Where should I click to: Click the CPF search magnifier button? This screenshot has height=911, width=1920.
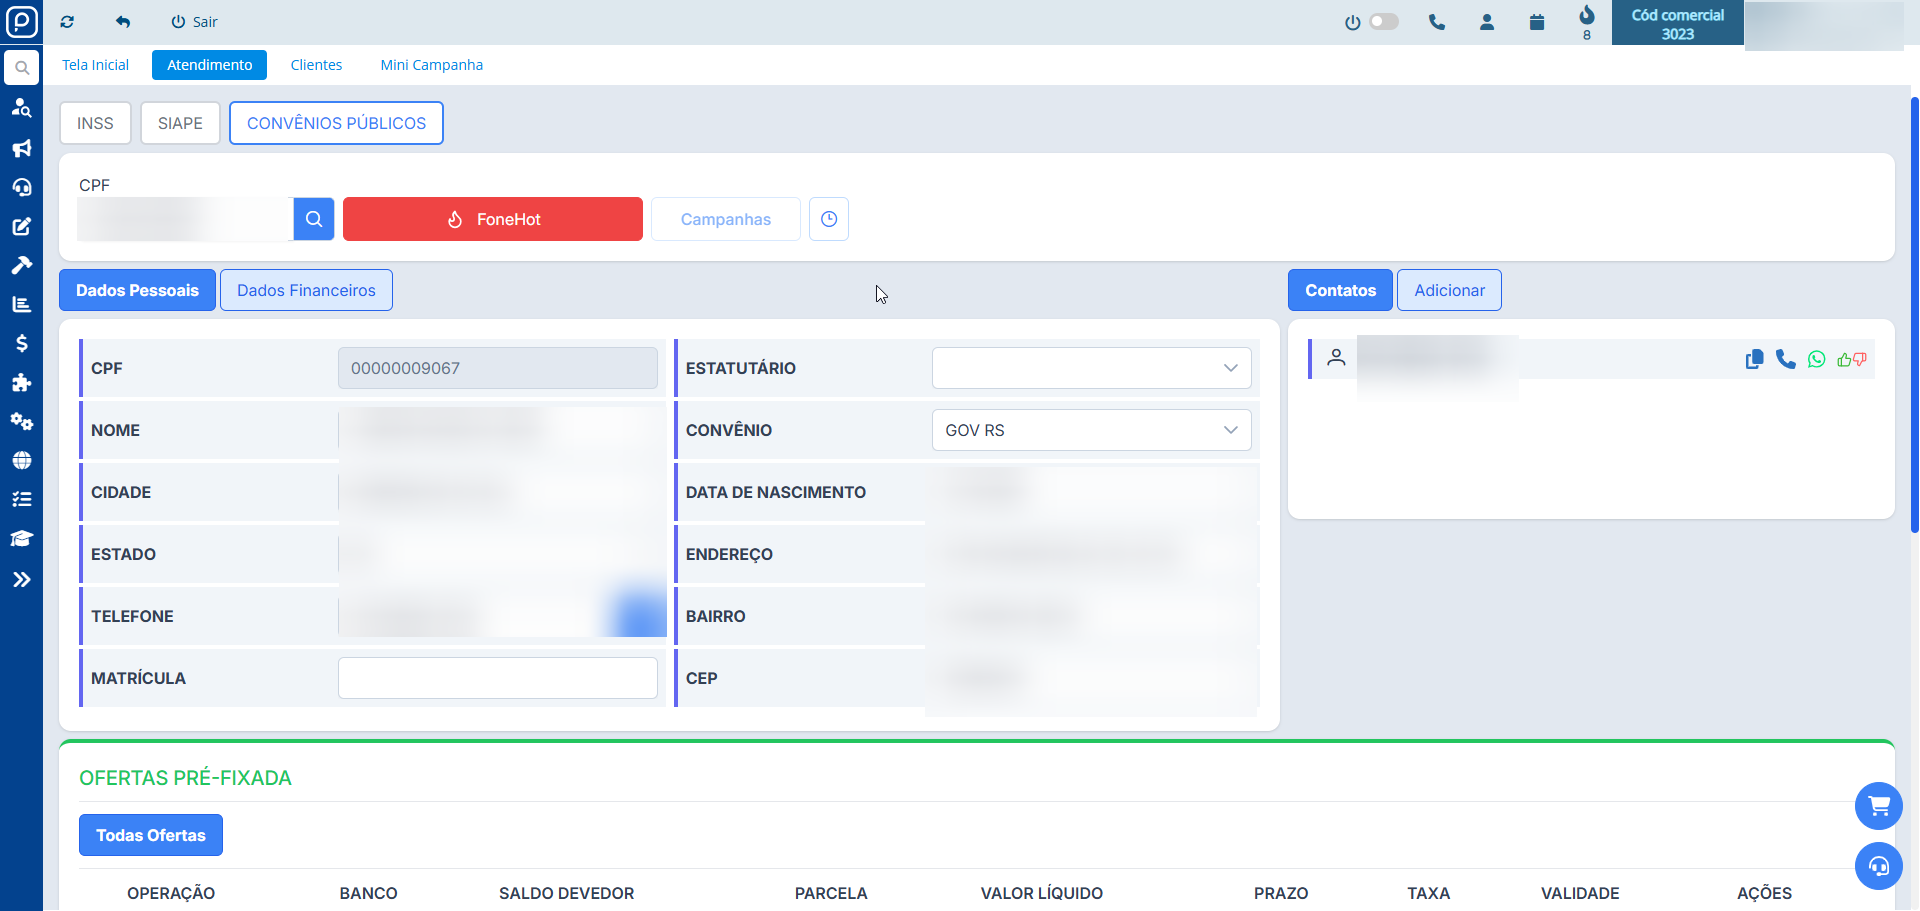pos(313,219)
